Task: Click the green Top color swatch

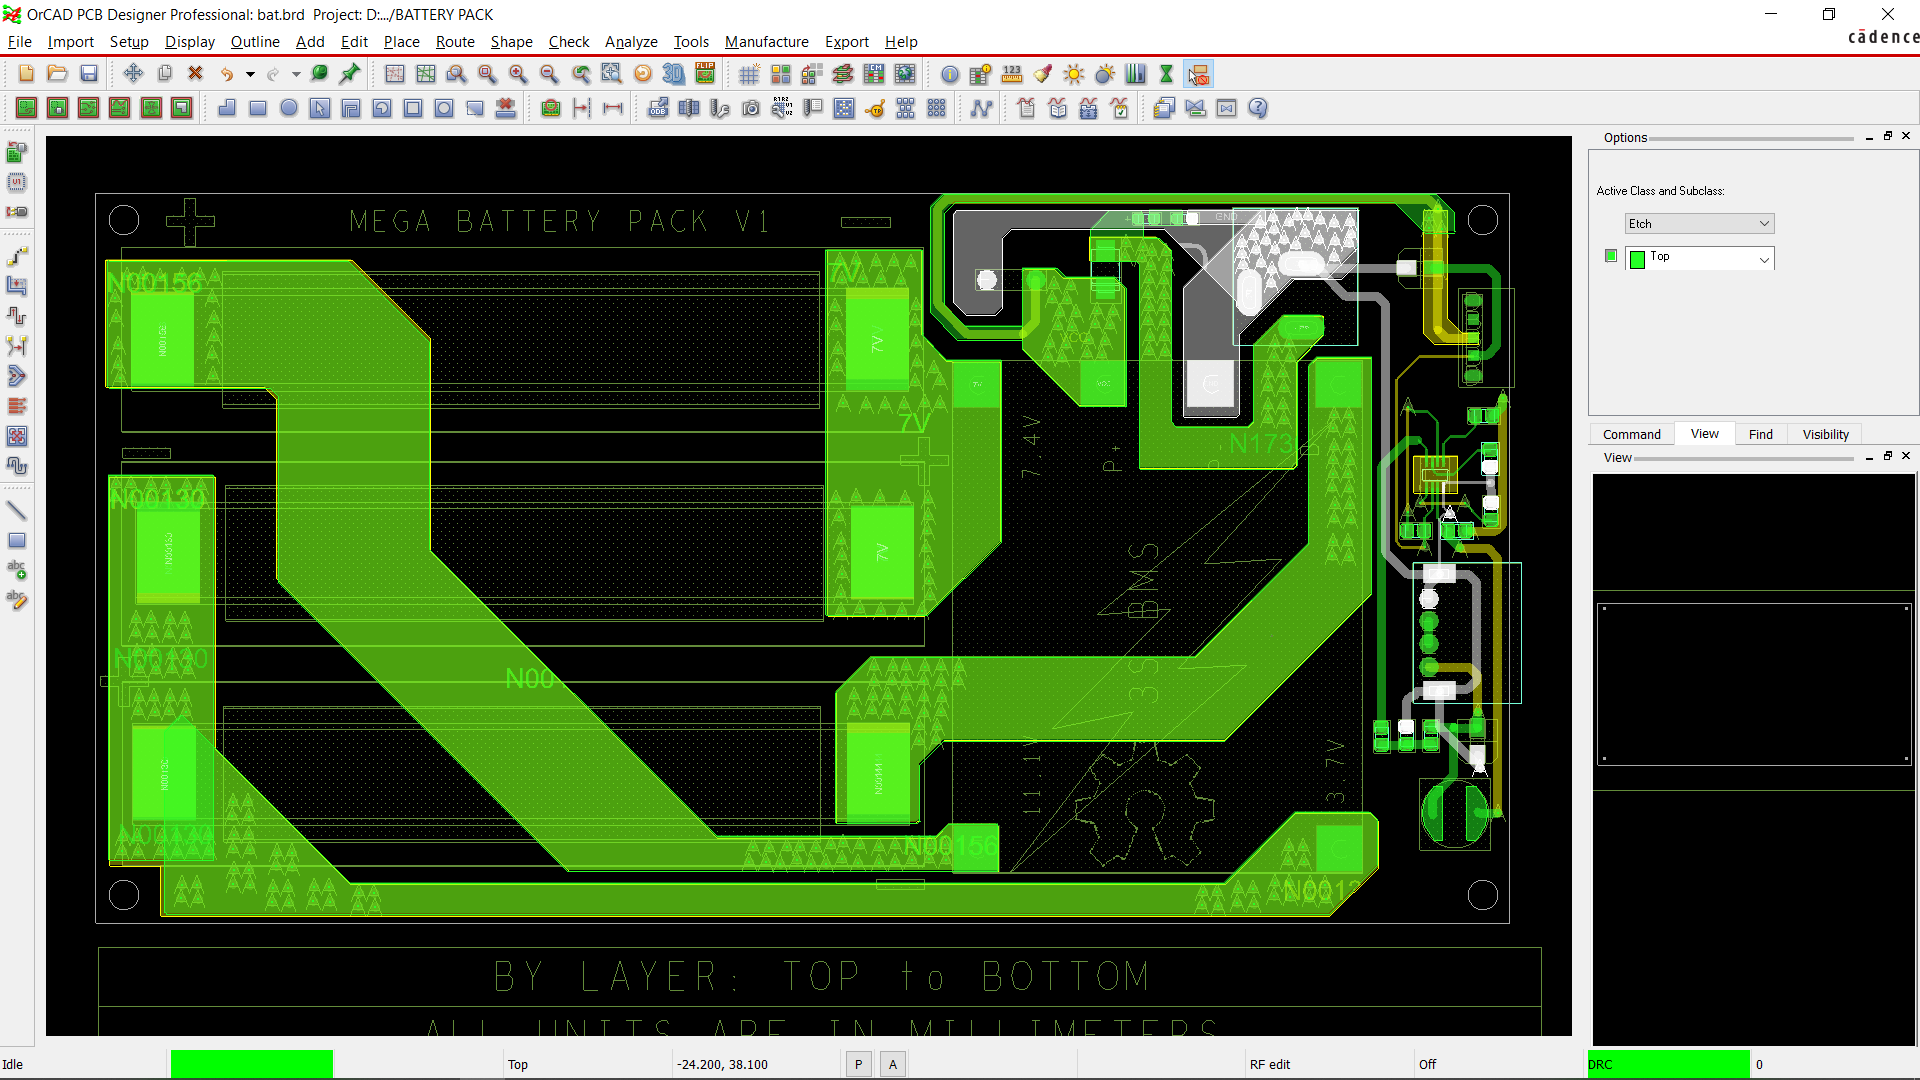Action: [x=1637, y=259]
